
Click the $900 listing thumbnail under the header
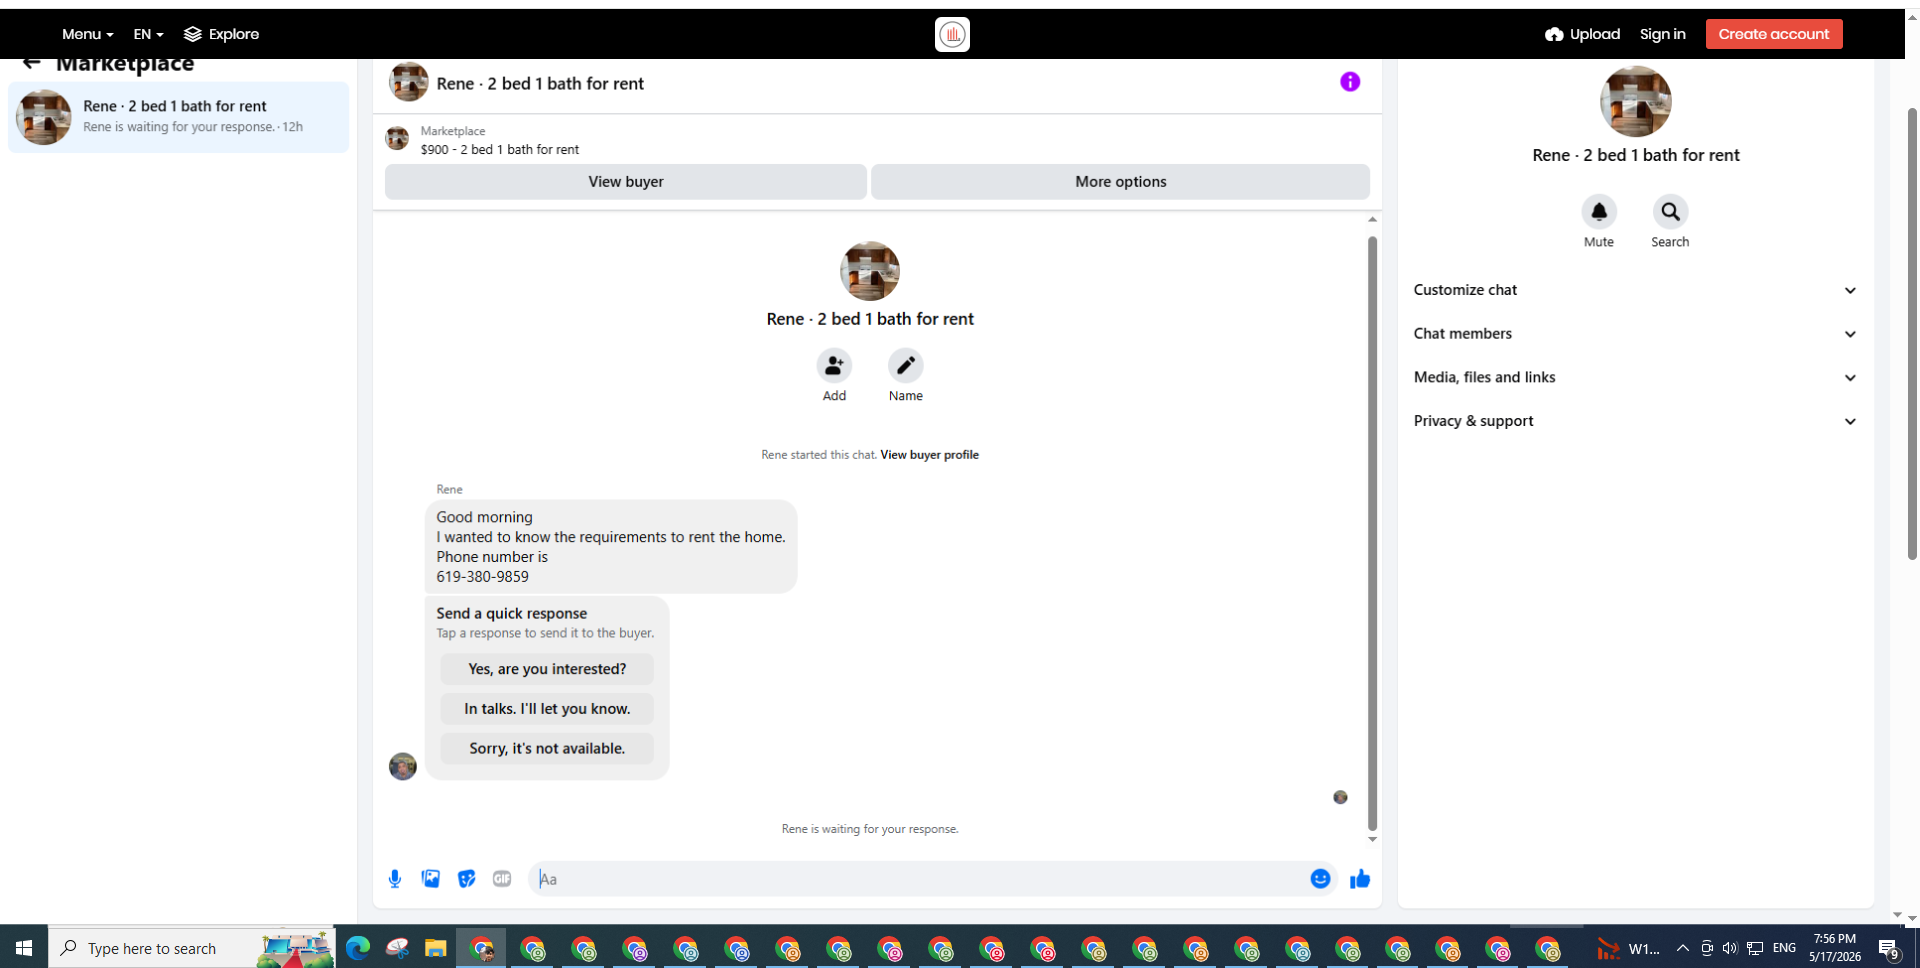[x=397, y=138]
